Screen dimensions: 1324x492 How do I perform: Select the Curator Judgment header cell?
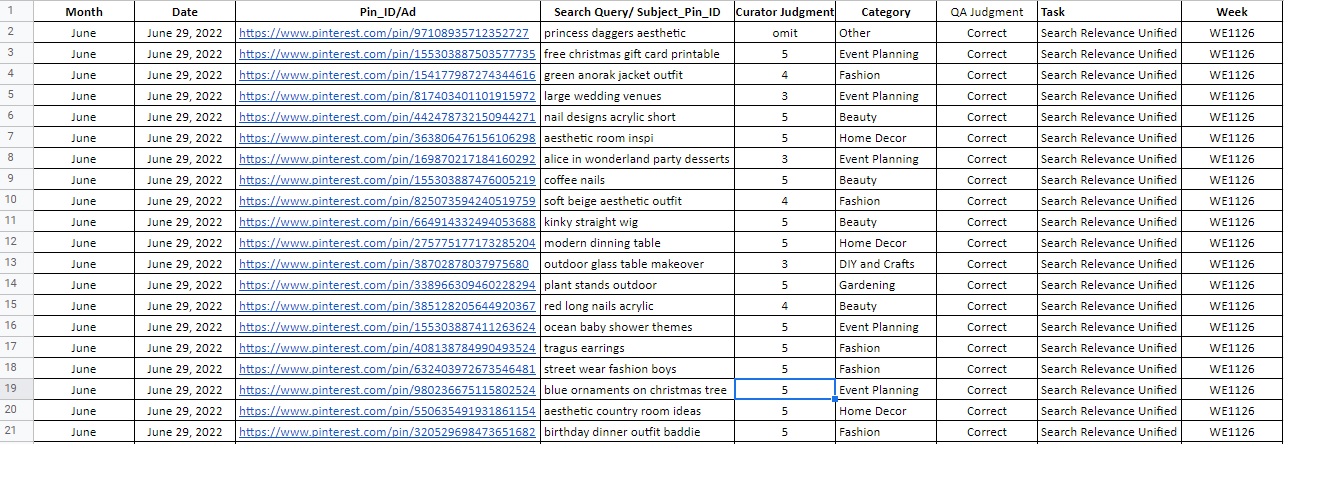[x=785, y=12]
